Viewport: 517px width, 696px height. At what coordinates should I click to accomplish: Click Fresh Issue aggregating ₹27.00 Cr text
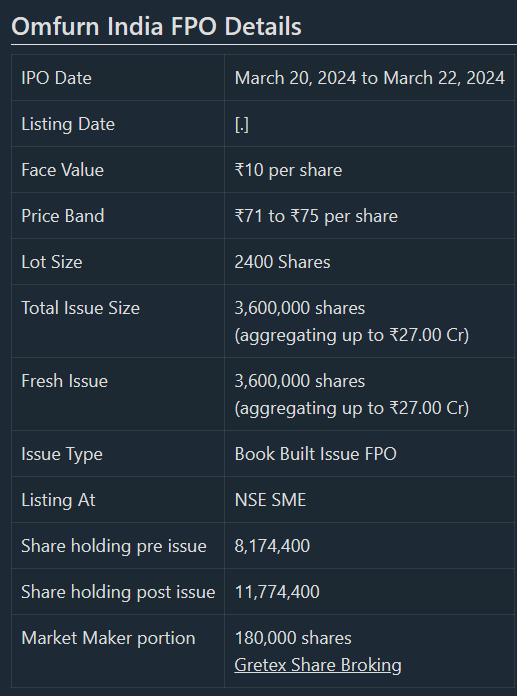[x=351, y=408]
